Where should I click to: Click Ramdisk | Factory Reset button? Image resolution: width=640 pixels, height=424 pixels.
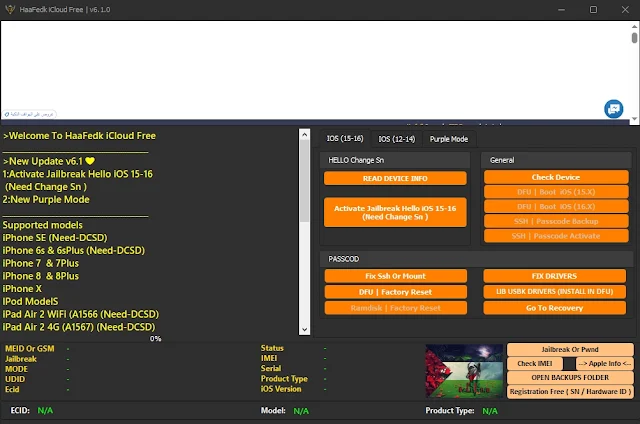pos(396,308)
